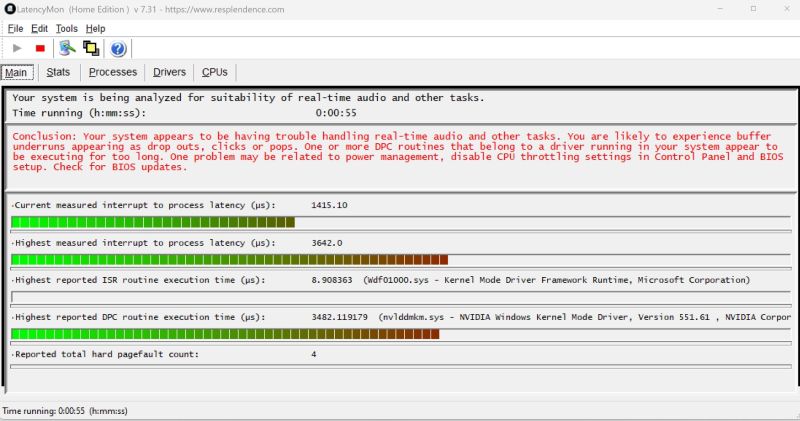Screen dimensions: 800x421
Task: Open the Tools menu
Action: 67,29
